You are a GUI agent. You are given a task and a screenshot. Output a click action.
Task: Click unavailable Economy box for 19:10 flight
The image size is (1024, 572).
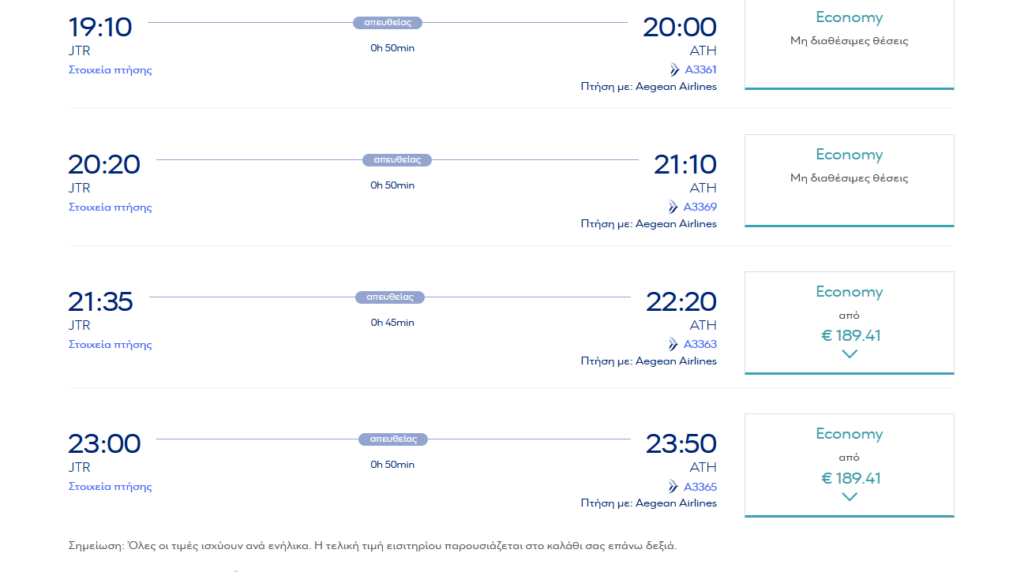849,42
